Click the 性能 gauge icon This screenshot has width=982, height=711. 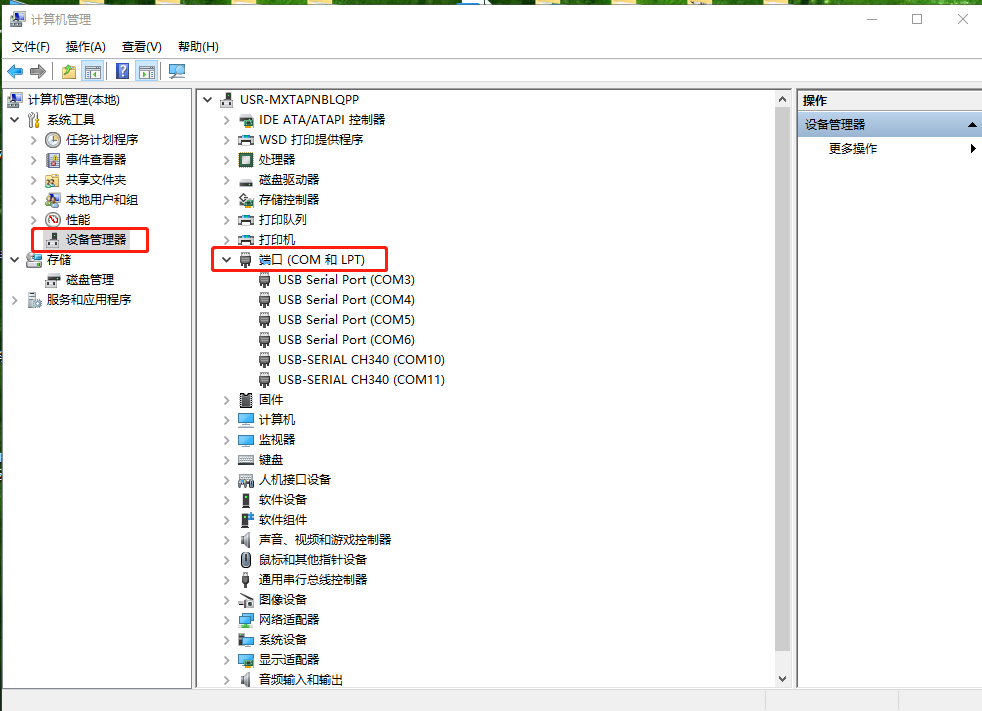pyautogui.click(x=53, y=220)
